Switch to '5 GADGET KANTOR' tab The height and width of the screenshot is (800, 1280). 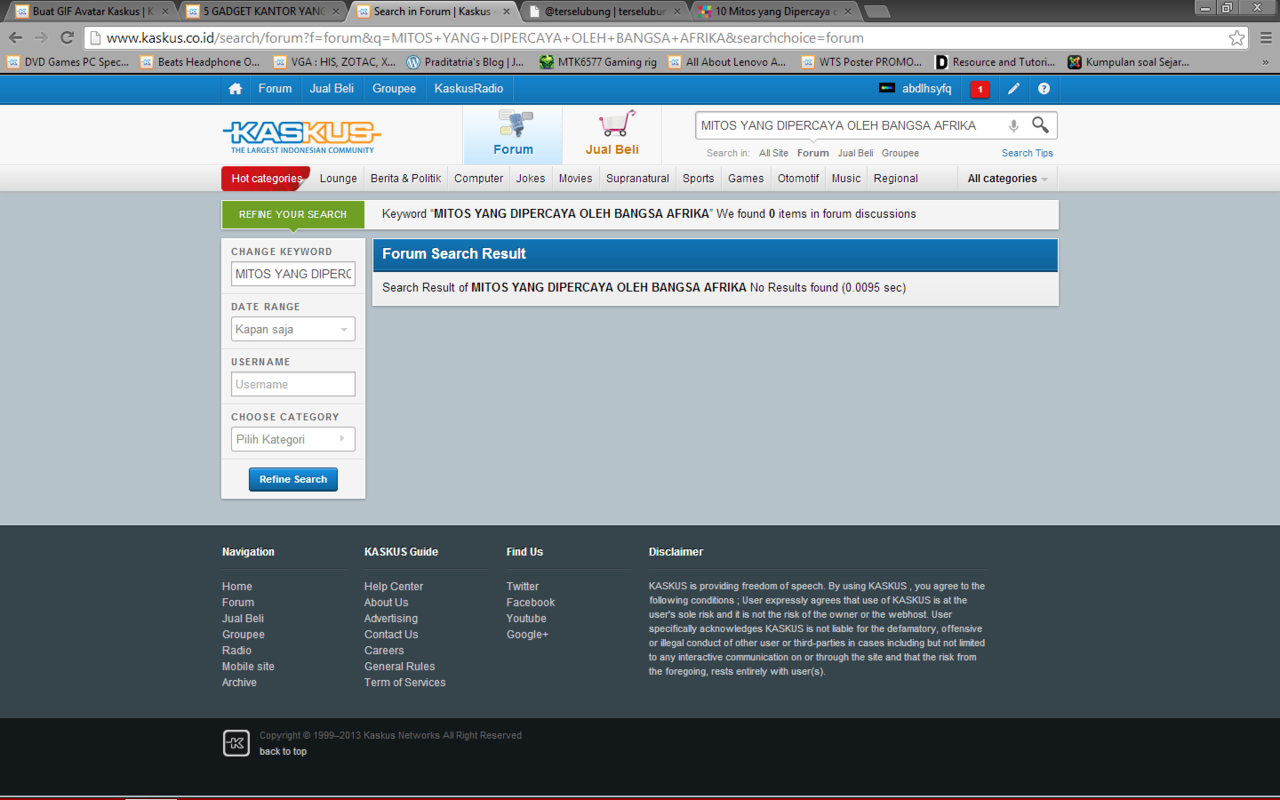click(x=264, y=12)
